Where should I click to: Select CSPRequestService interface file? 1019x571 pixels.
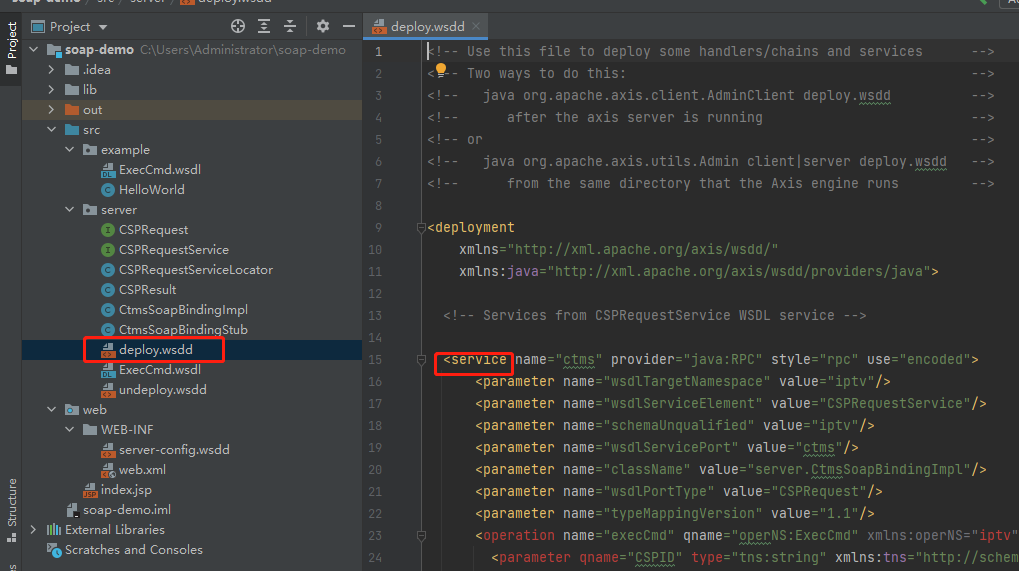click(x=174, y=249)
